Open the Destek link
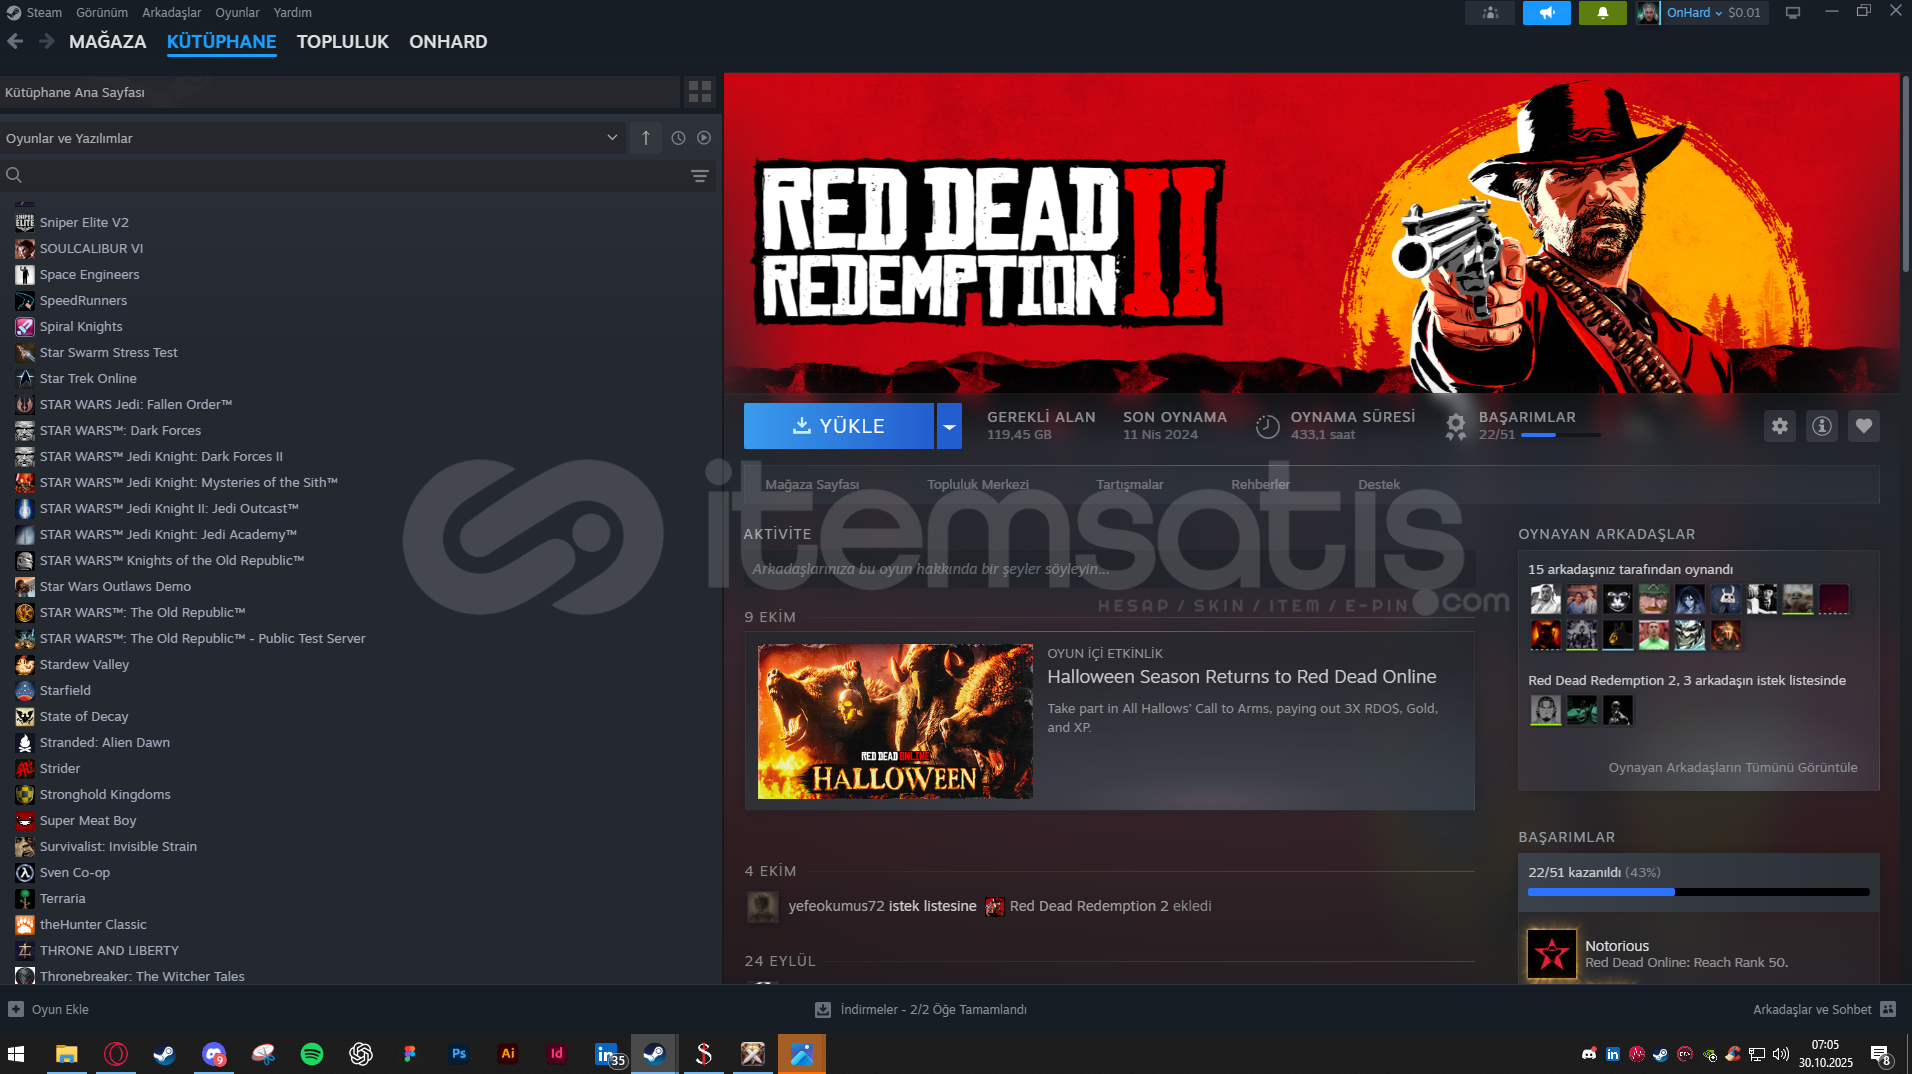Image resolution: width=1912 pixels, height=1074 pixels. pos(1379,485)
